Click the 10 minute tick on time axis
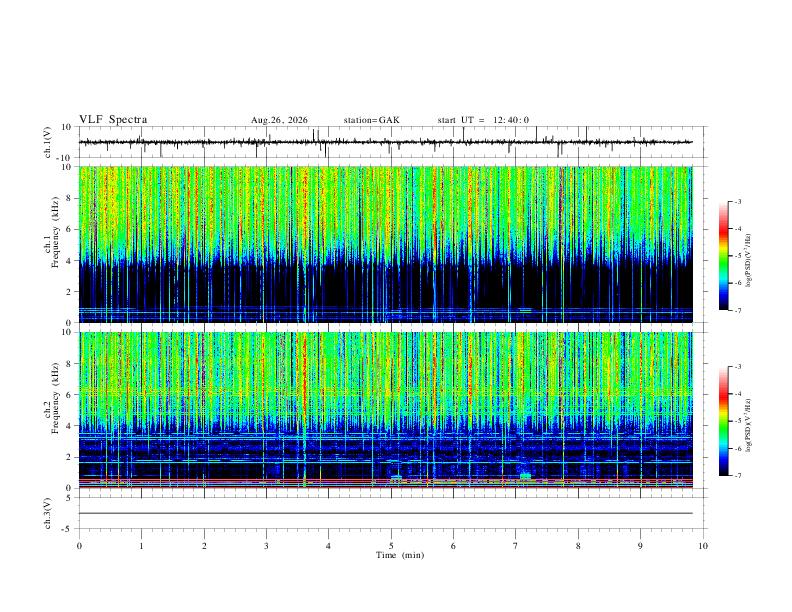Viewport: 792px width, 612px height. point(703,546)
